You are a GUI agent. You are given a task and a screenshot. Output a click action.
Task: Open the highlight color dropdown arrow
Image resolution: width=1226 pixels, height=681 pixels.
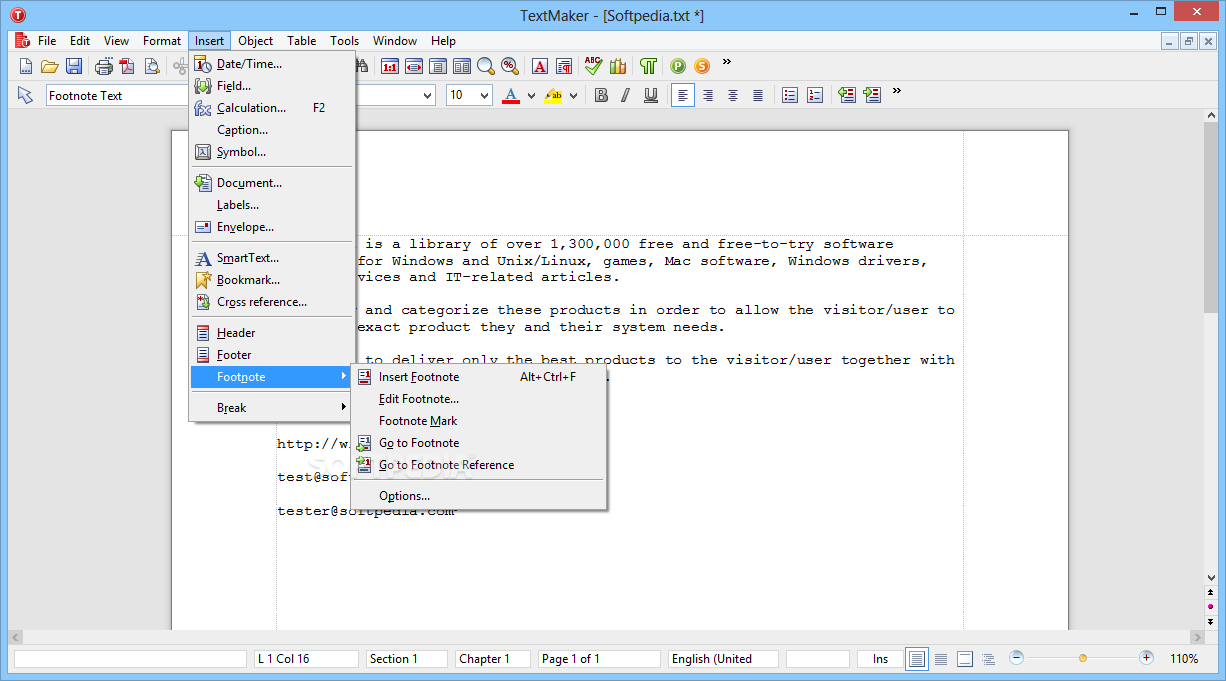[x=574, y=96]
